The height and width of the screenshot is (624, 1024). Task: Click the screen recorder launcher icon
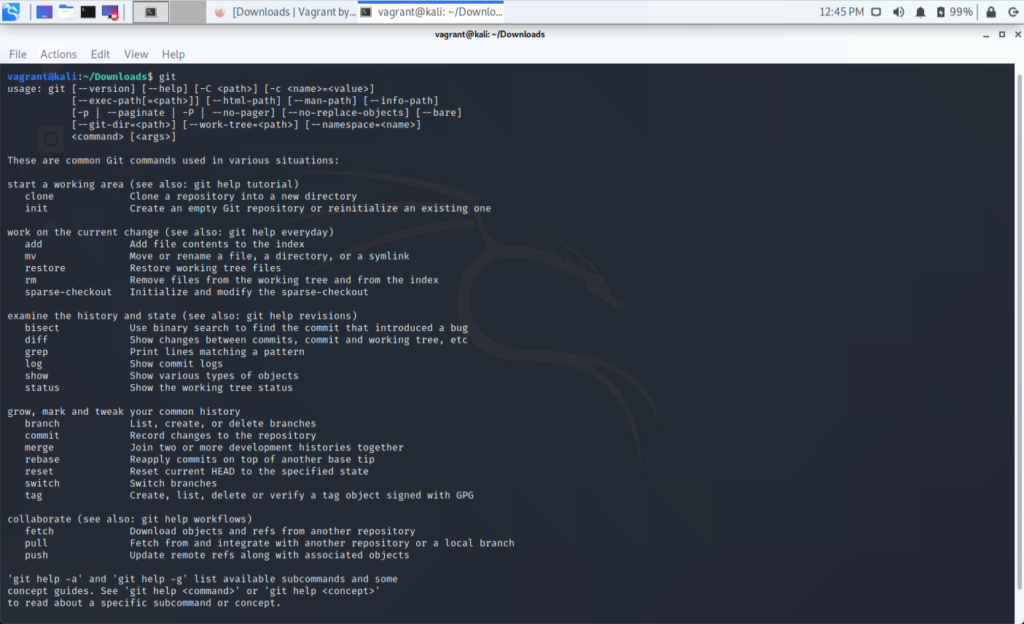click(x=110, y=12)
